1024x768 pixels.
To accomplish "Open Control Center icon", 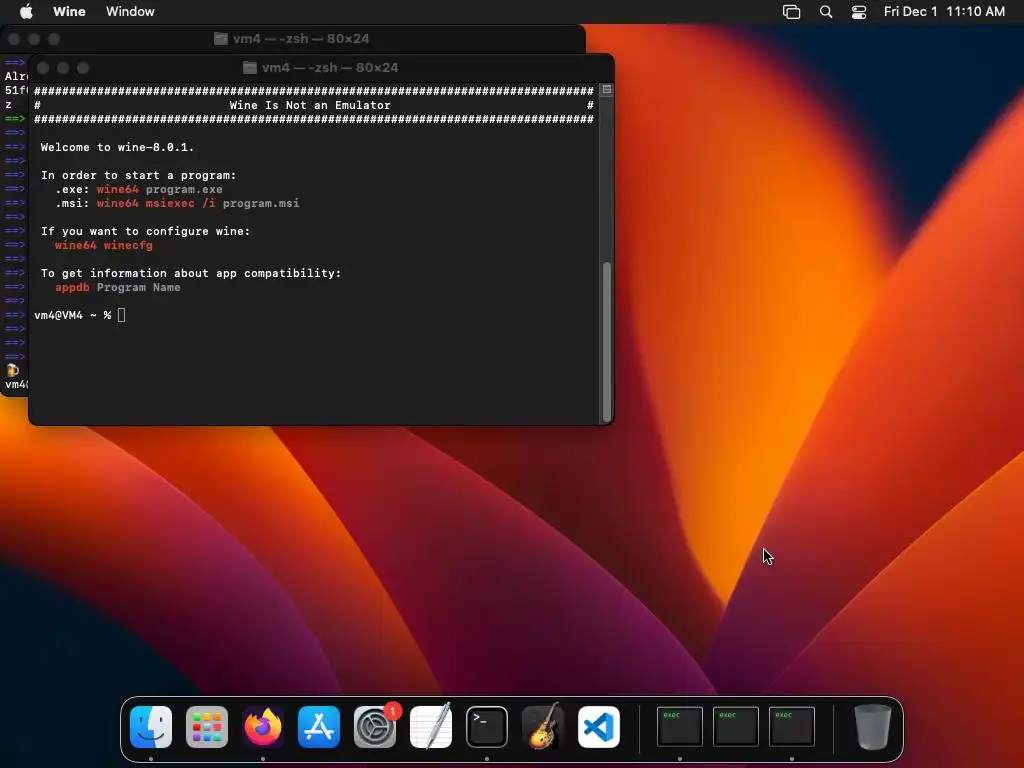I will tap(859, 12).
